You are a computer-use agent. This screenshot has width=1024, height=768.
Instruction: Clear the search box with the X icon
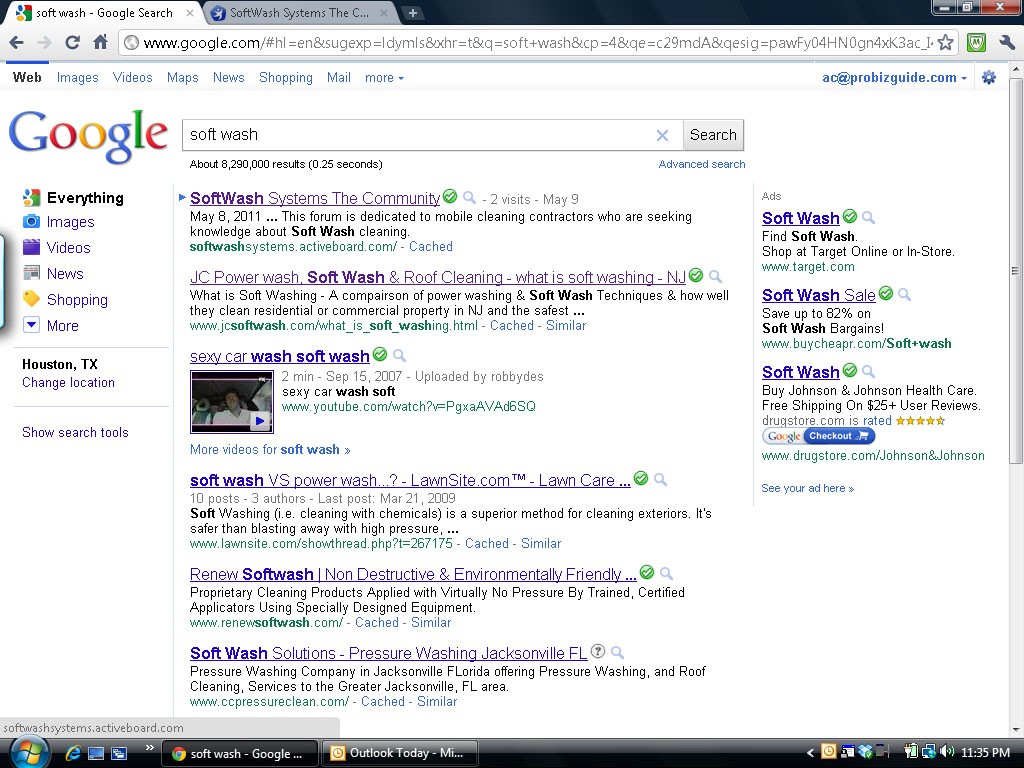pyautogui.click(x=662, y=135)
